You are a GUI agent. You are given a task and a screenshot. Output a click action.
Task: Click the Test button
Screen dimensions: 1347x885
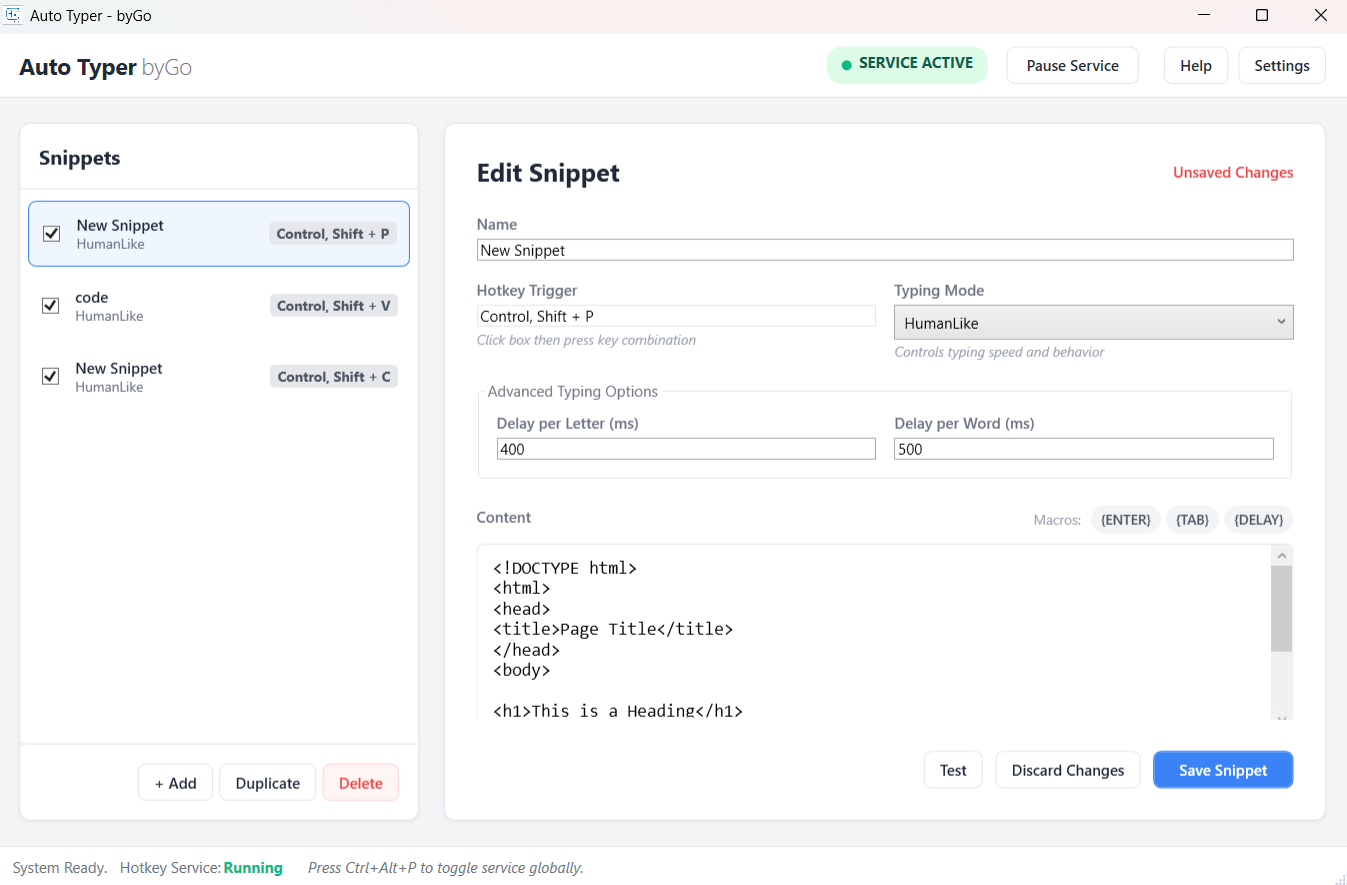point(953,770)
